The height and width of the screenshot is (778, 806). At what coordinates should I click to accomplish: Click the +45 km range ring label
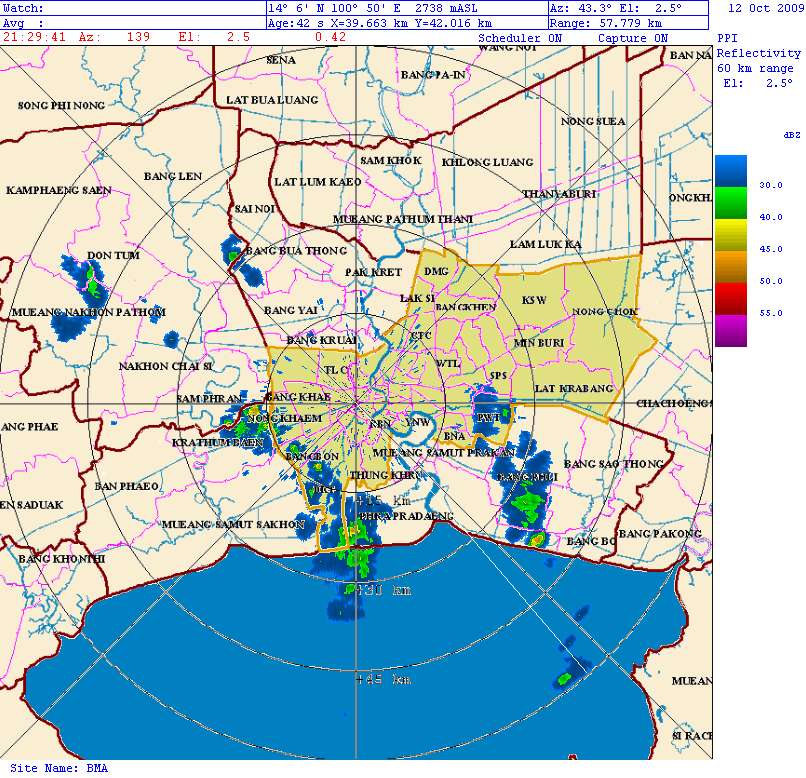(383, 679)
